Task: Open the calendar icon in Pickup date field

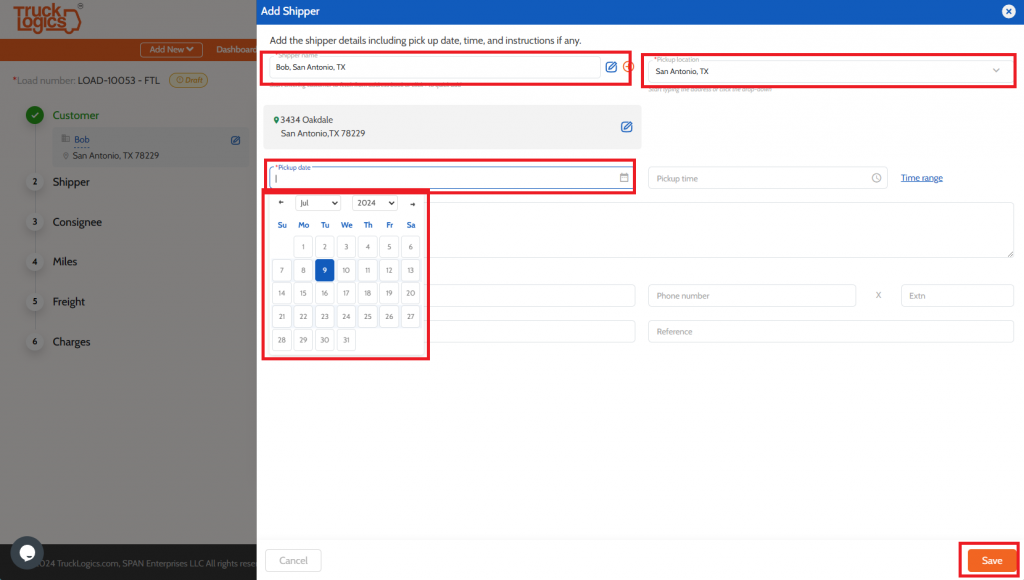Action: point(624,178)
